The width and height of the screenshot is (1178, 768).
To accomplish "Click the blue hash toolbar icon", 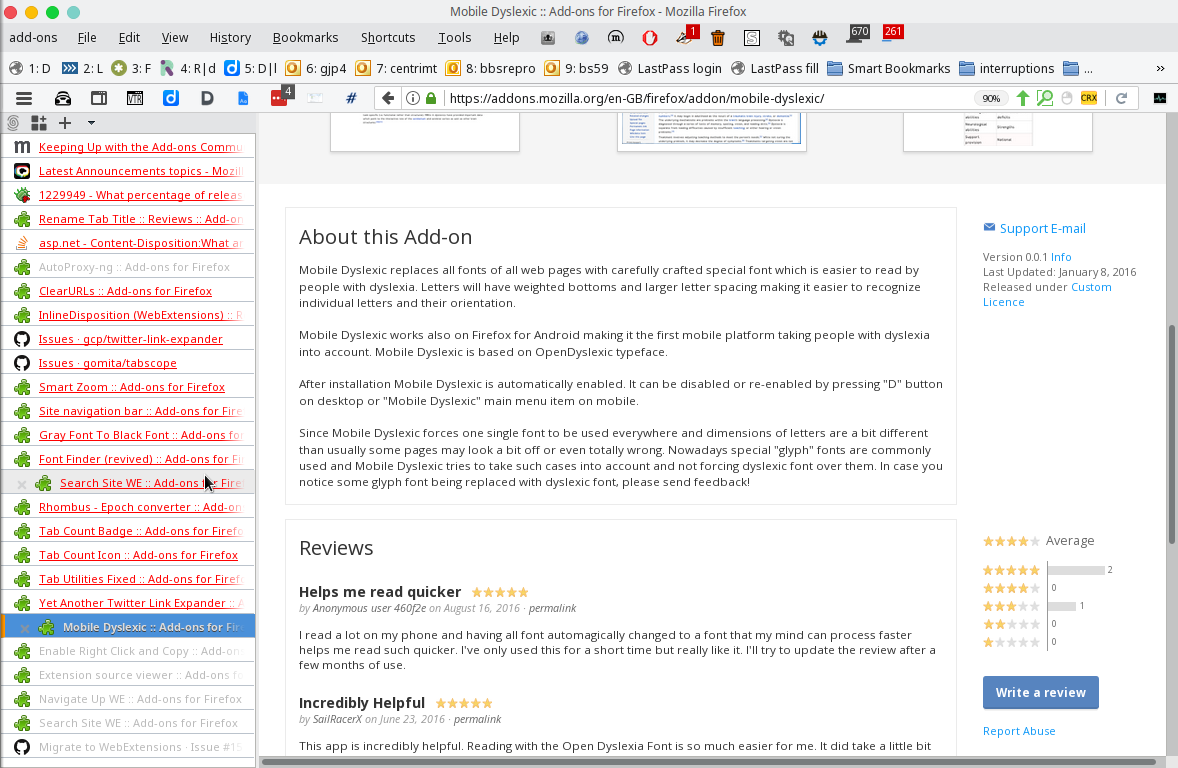I will 351,98.
